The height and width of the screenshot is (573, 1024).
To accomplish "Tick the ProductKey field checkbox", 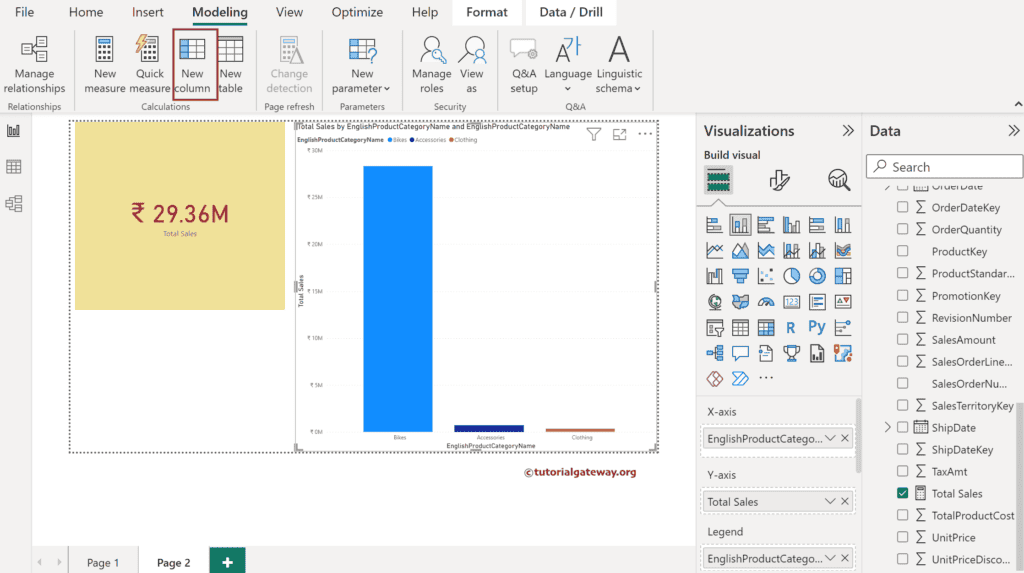I will [903, 251].
